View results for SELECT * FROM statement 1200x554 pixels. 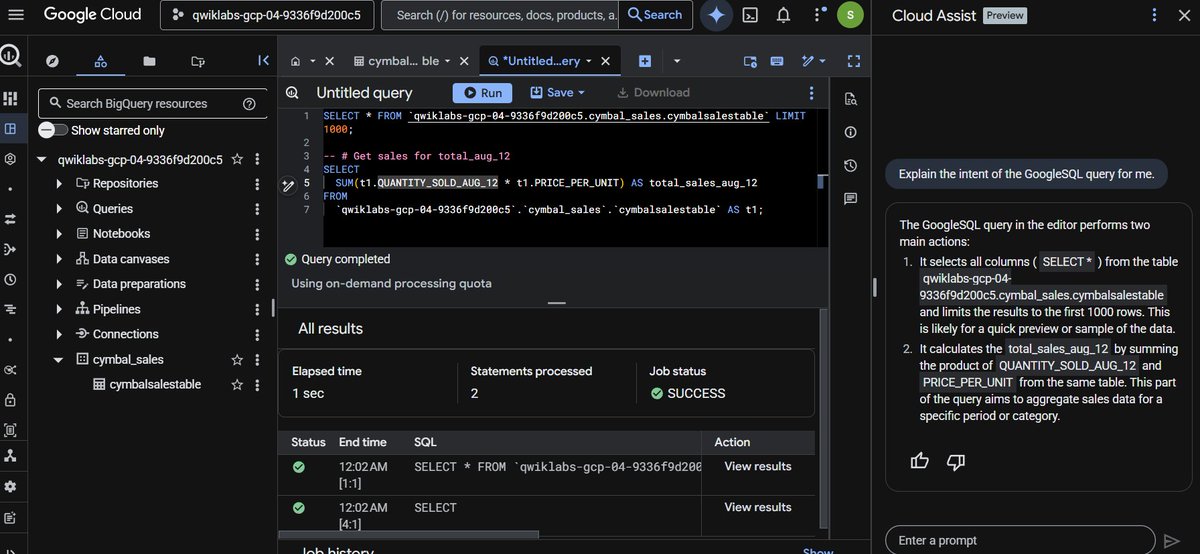click(x=757, y=466)
